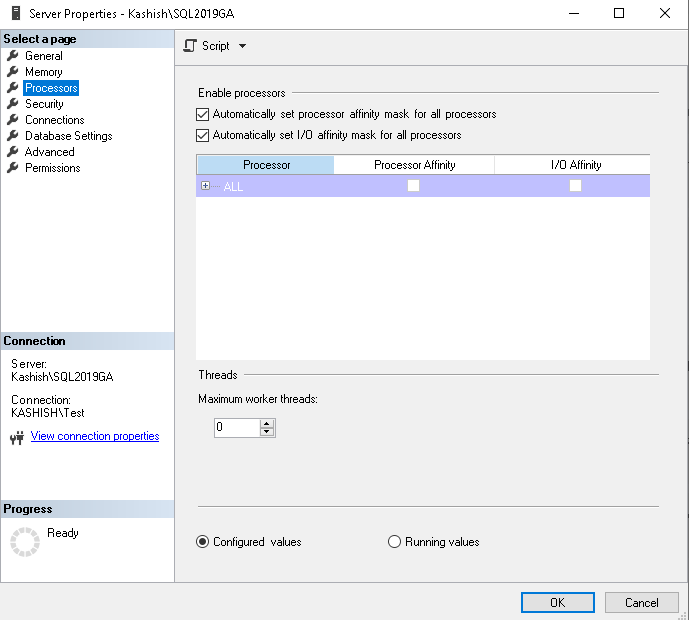The height and width of the screenshot is (620, 689).
Task: Click the server icon in title bar
Action: [16, 13]
